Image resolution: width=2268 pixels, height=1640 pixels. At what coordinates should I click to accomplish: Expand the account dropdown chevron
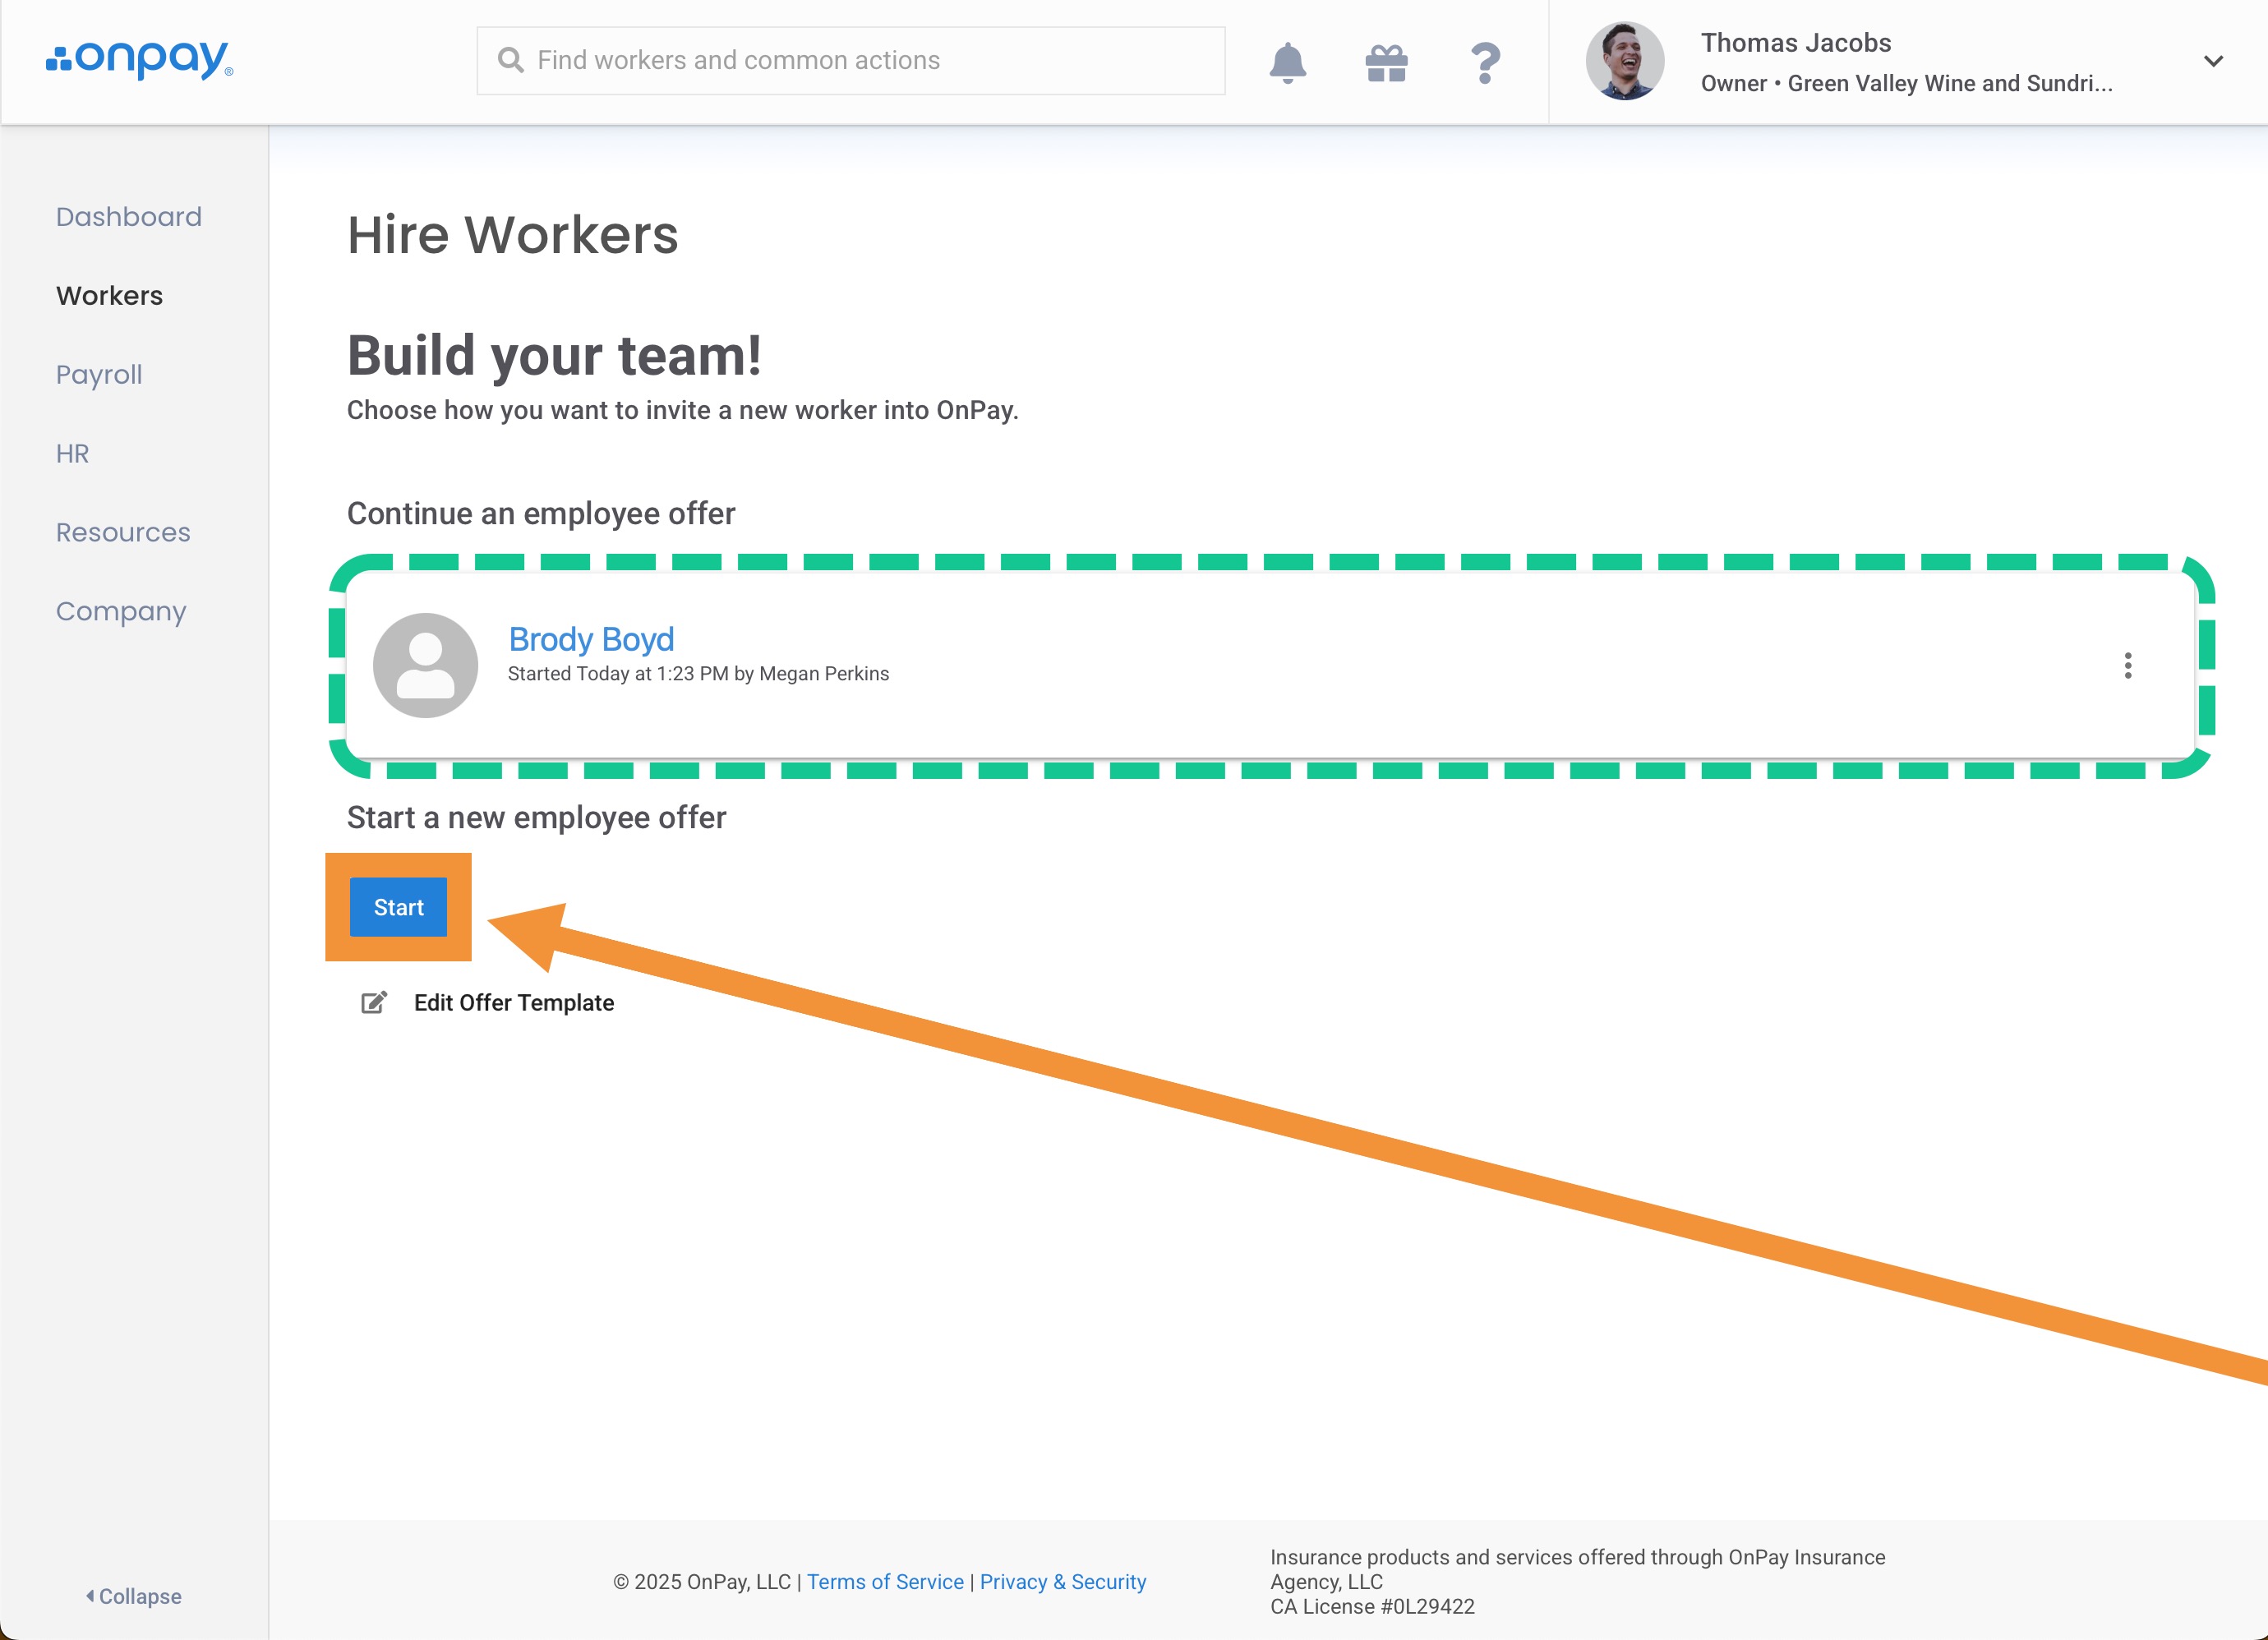(x=2213, y=61)
